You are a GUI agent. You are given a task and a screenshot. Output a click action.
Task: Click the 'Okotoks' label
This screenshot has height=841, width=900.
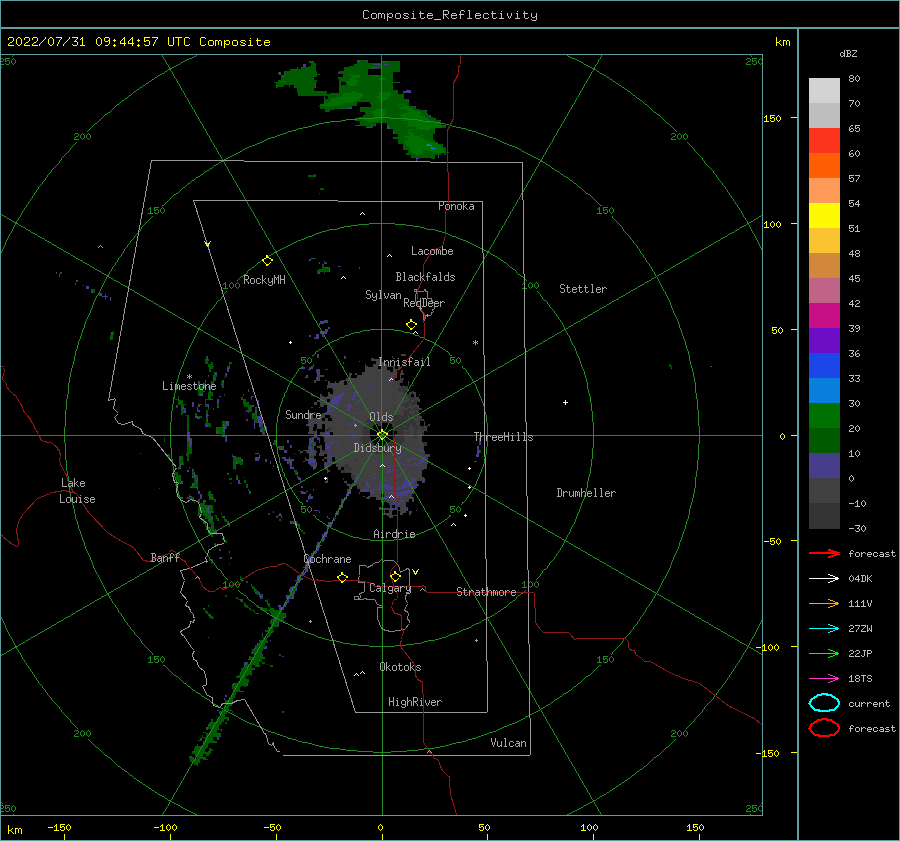click(x=400, y=667)
